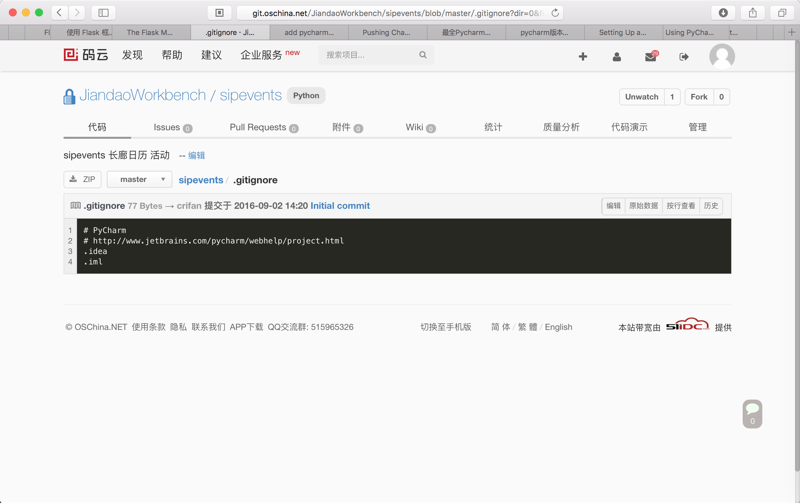
Task: Go back with Safari's back arrow
Action: tap(60, 12)
